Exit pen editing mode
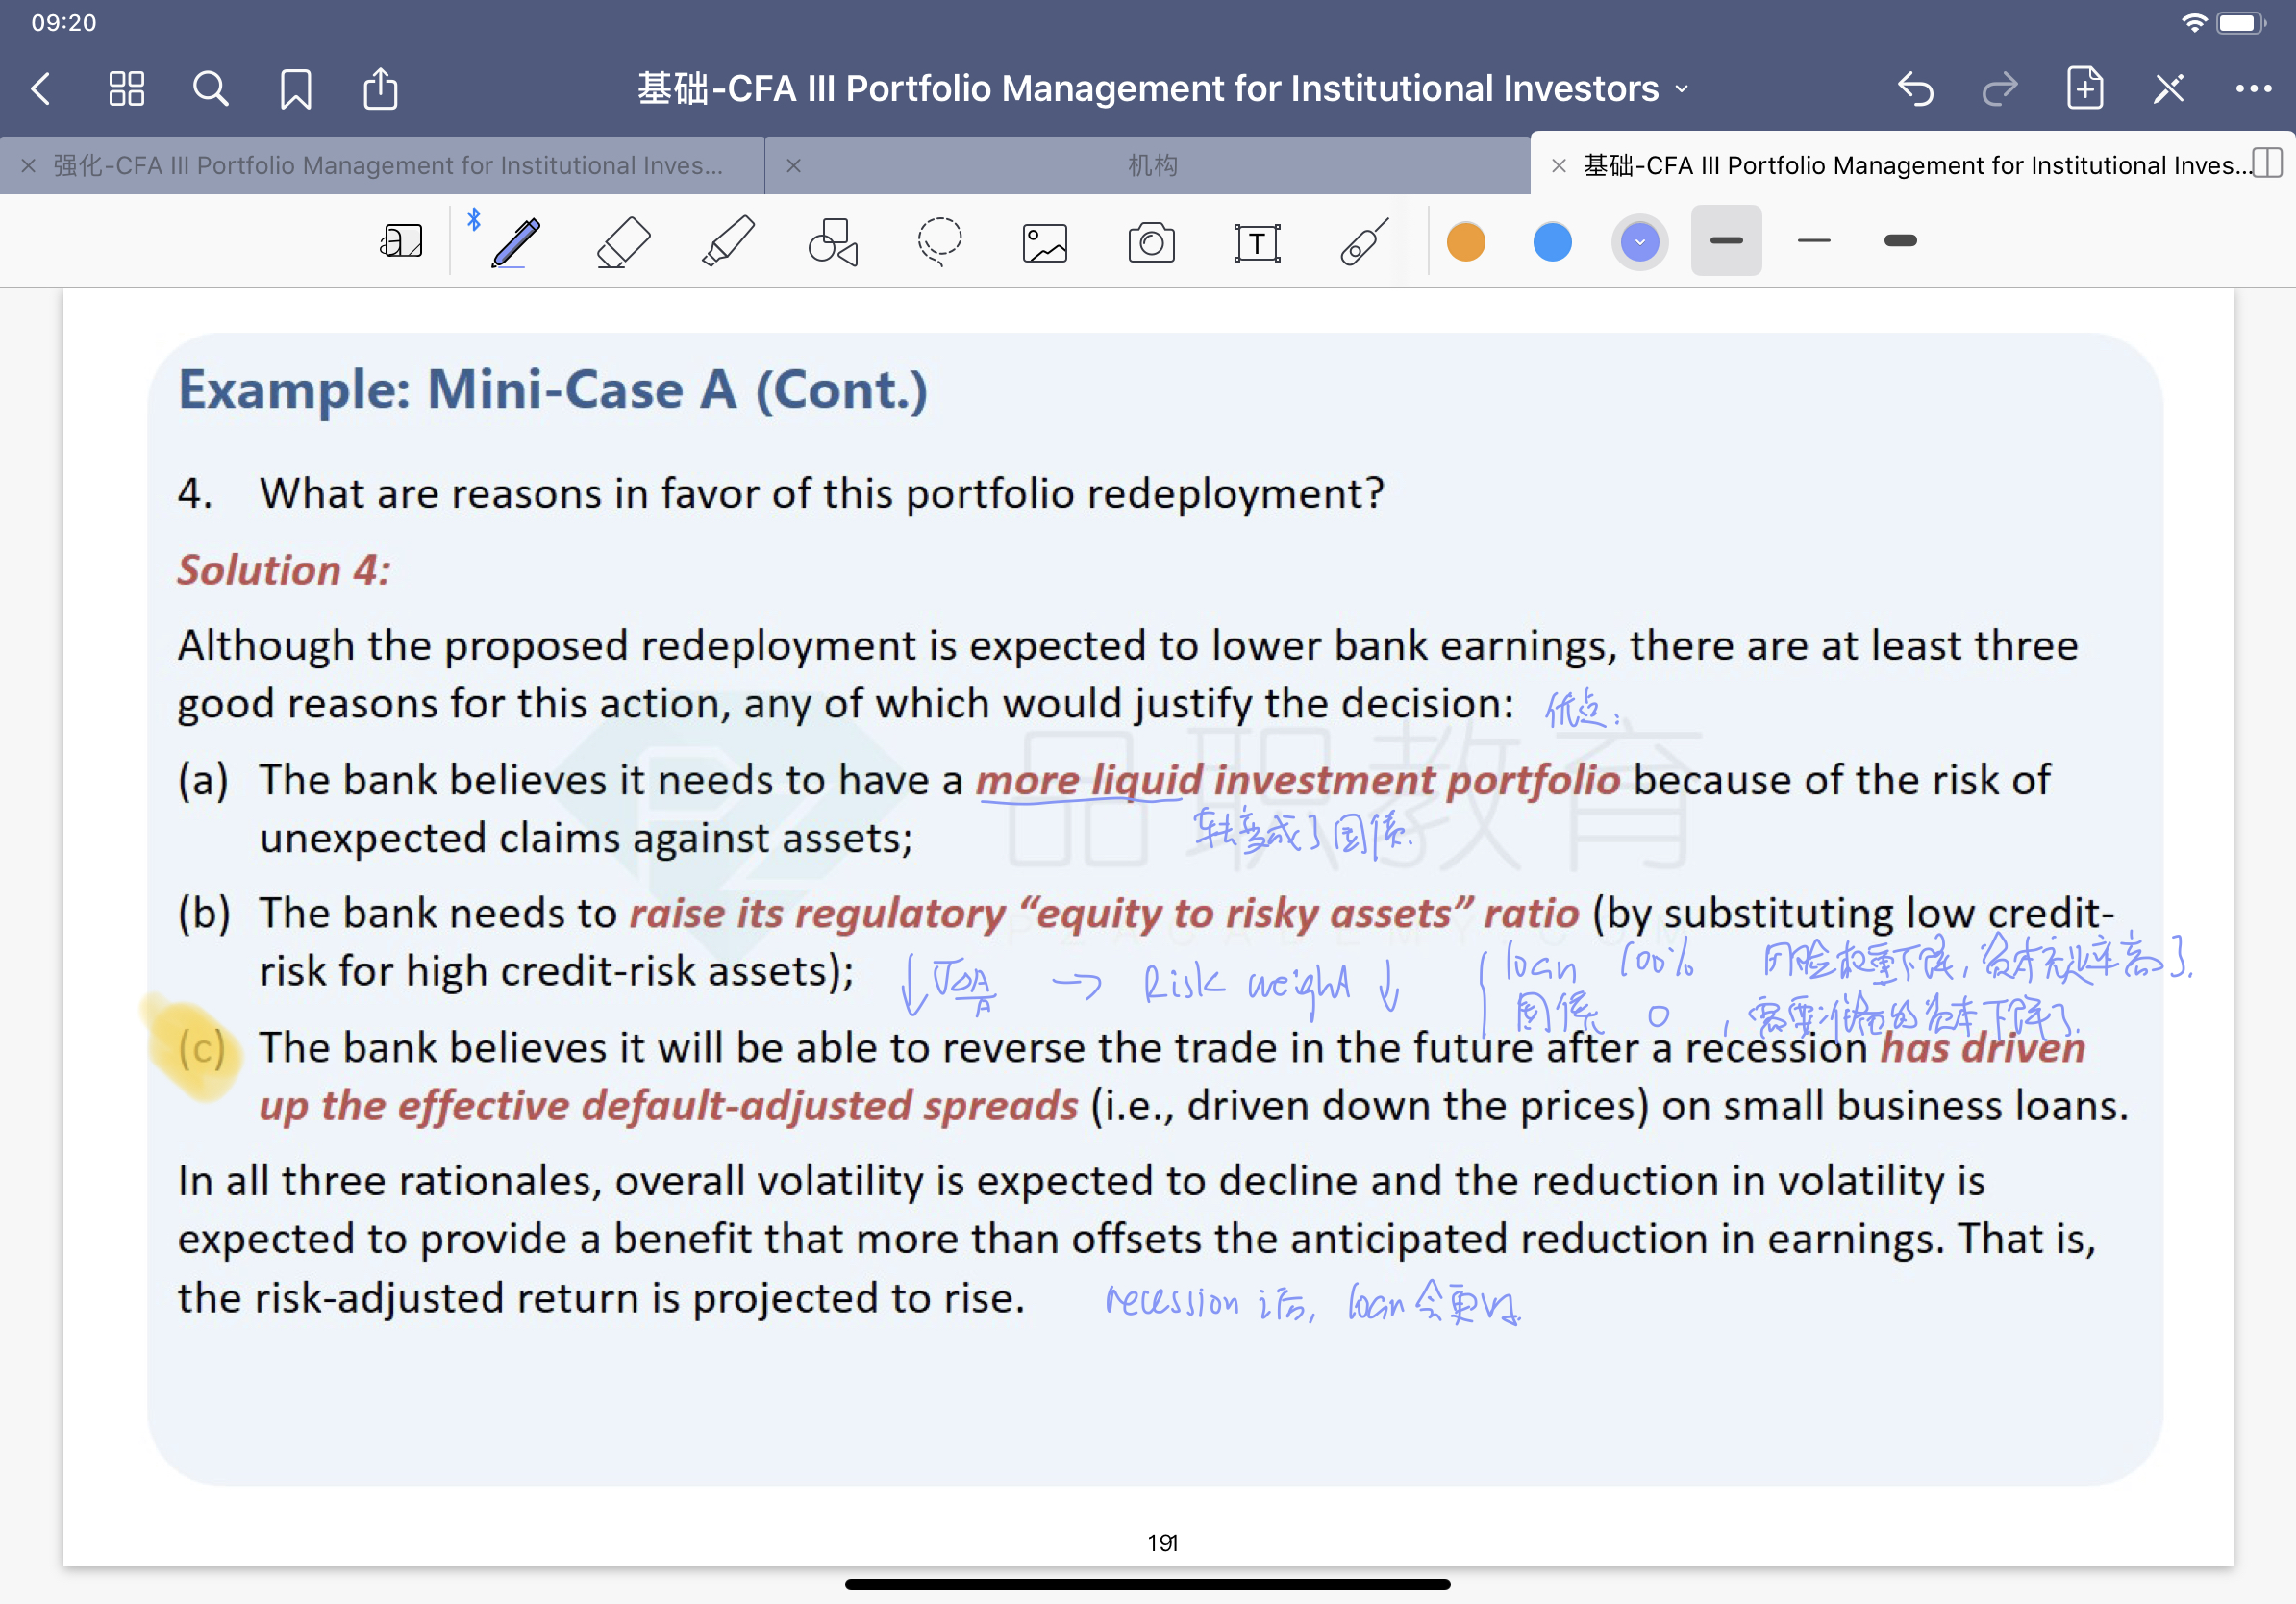 (x=2169, y=89)
